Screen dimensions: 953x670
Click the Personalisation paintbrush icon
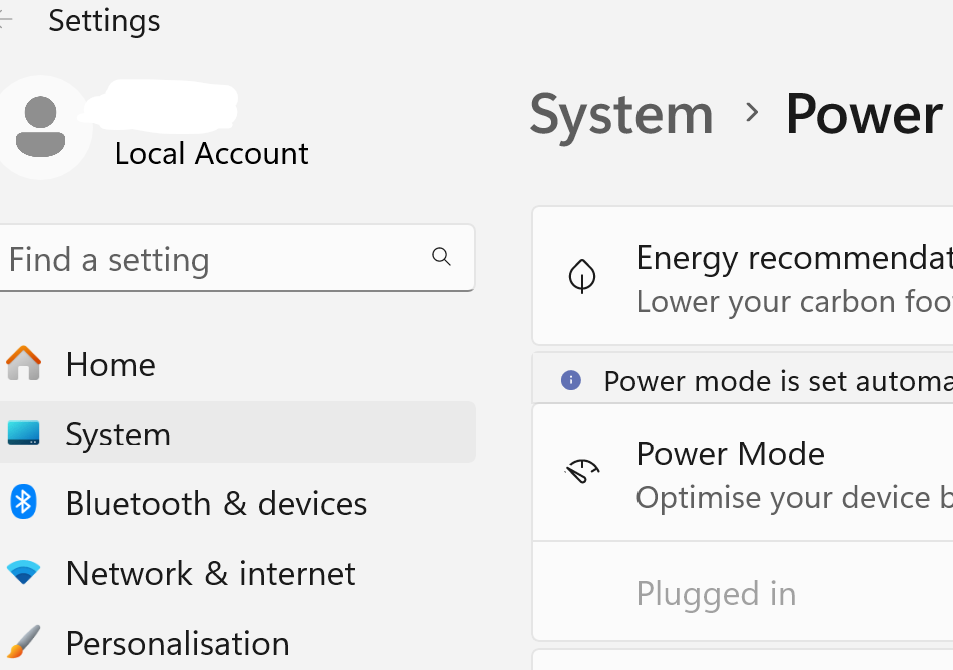(23, 642)
